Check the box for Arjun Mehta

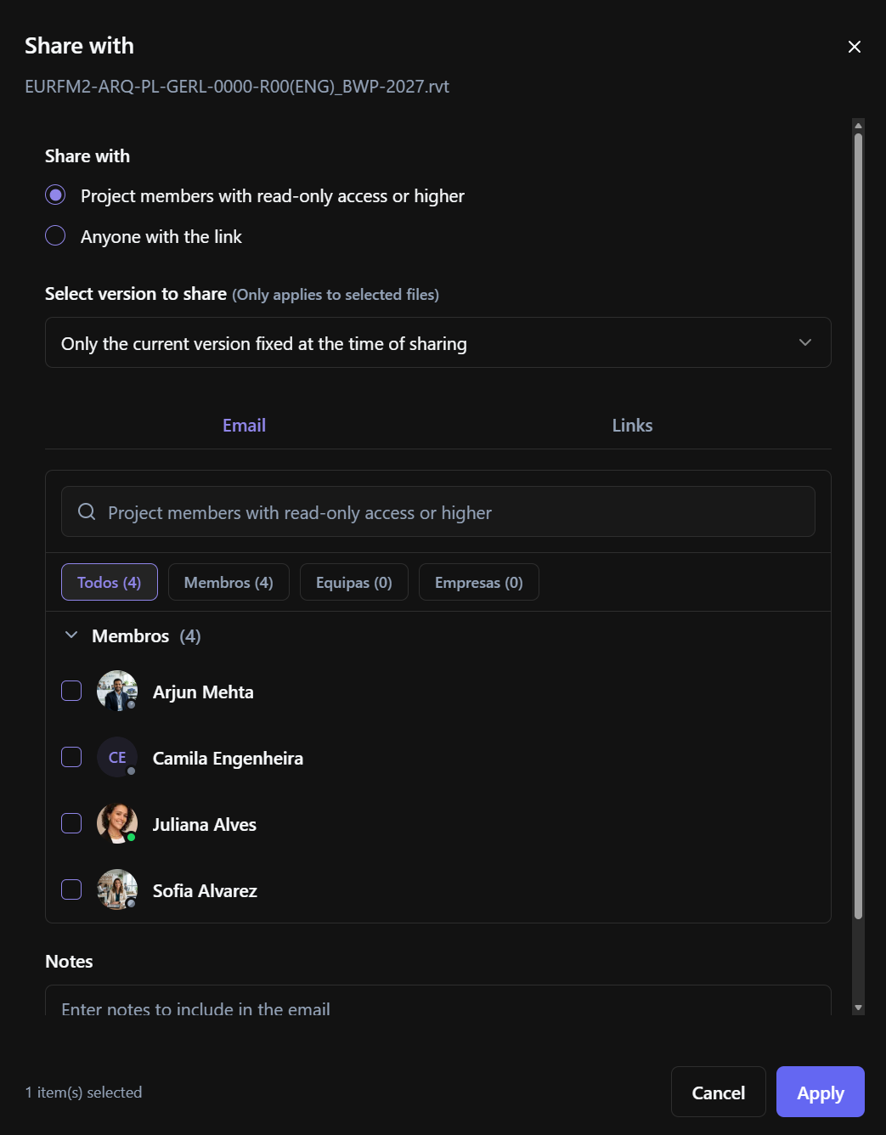pos(71,691)
